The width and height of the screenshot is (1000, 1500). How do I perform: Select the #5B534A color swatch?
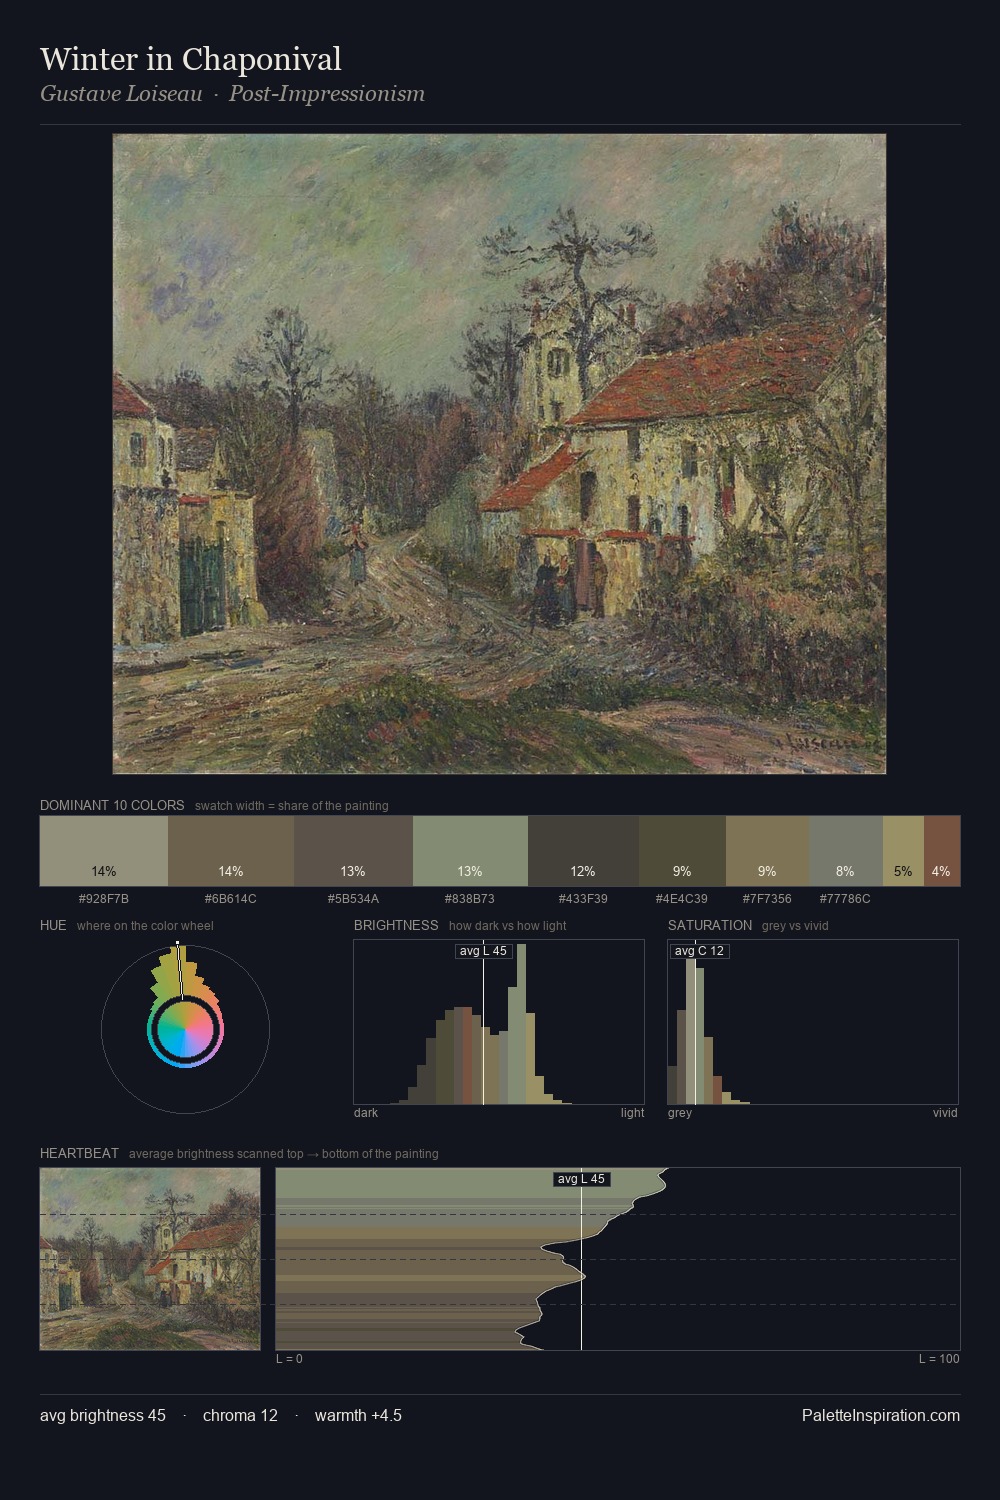(x=353, y=851)
